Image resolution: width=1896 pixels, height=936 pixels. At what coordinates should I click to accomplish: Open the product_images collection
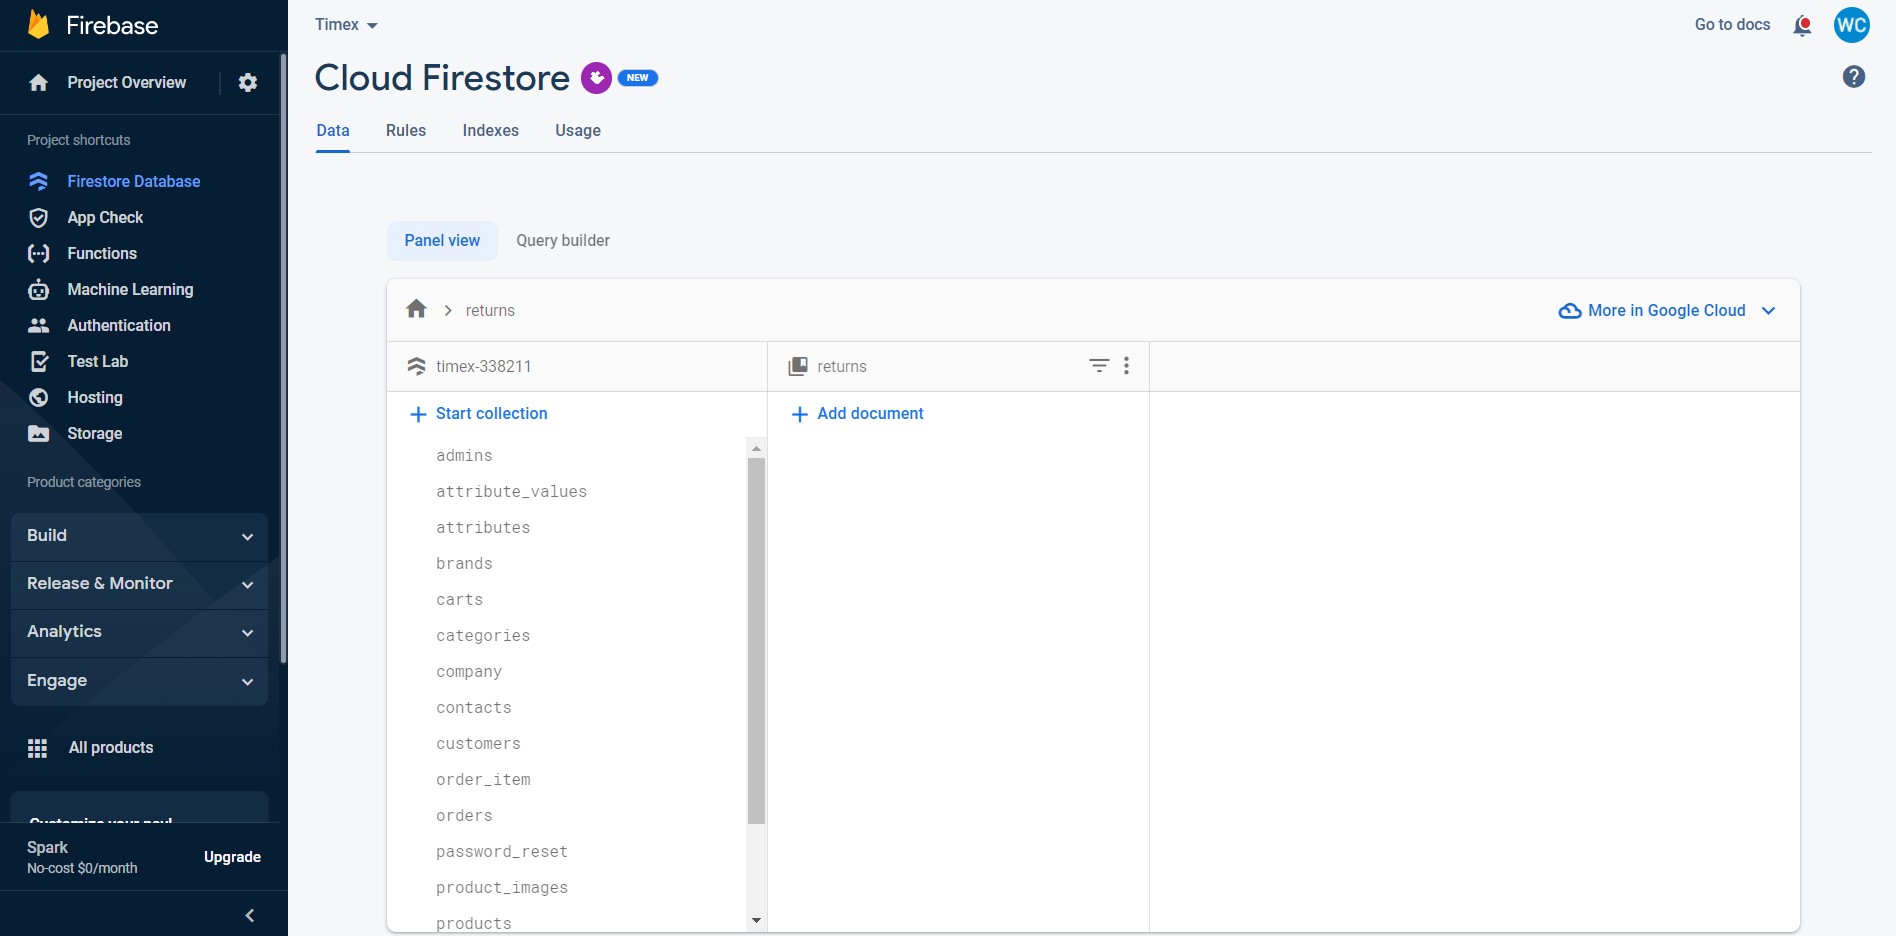click(x=502, y=888)
